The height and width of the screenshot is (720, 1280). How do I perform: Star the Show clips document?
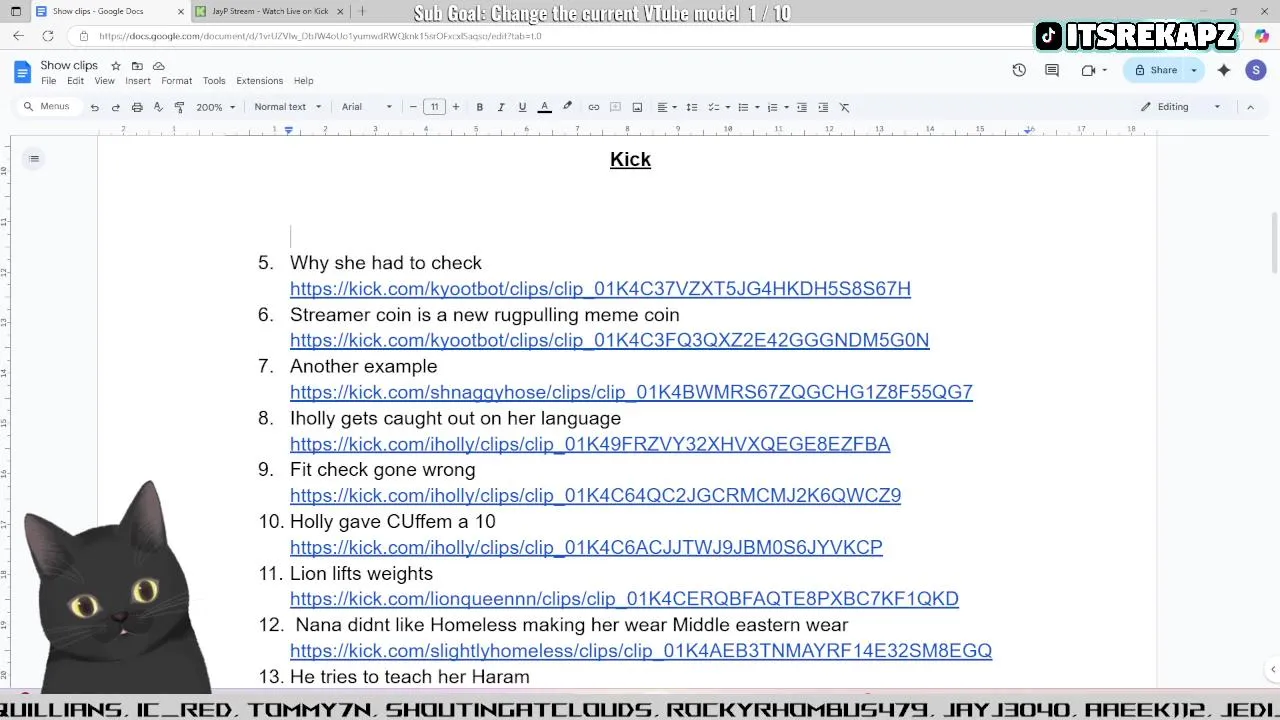coord(116,66)
